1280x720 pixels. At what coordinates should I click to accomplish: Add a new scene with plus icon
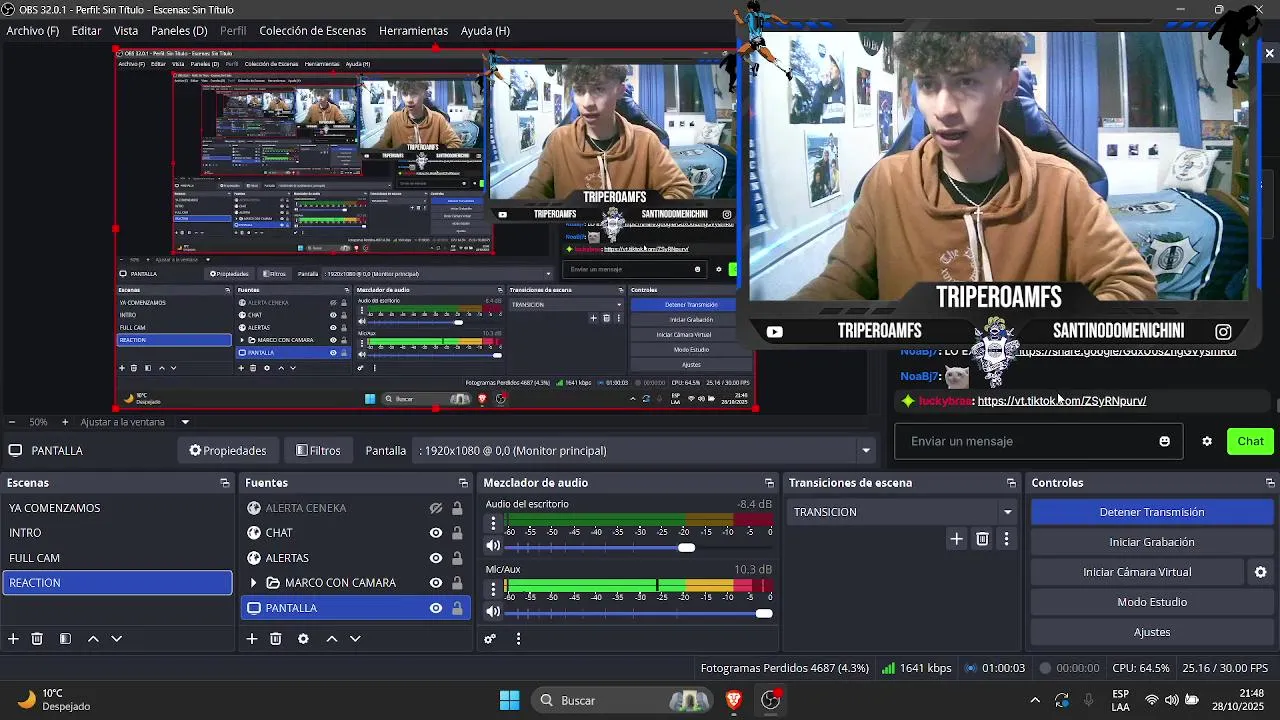13,638
